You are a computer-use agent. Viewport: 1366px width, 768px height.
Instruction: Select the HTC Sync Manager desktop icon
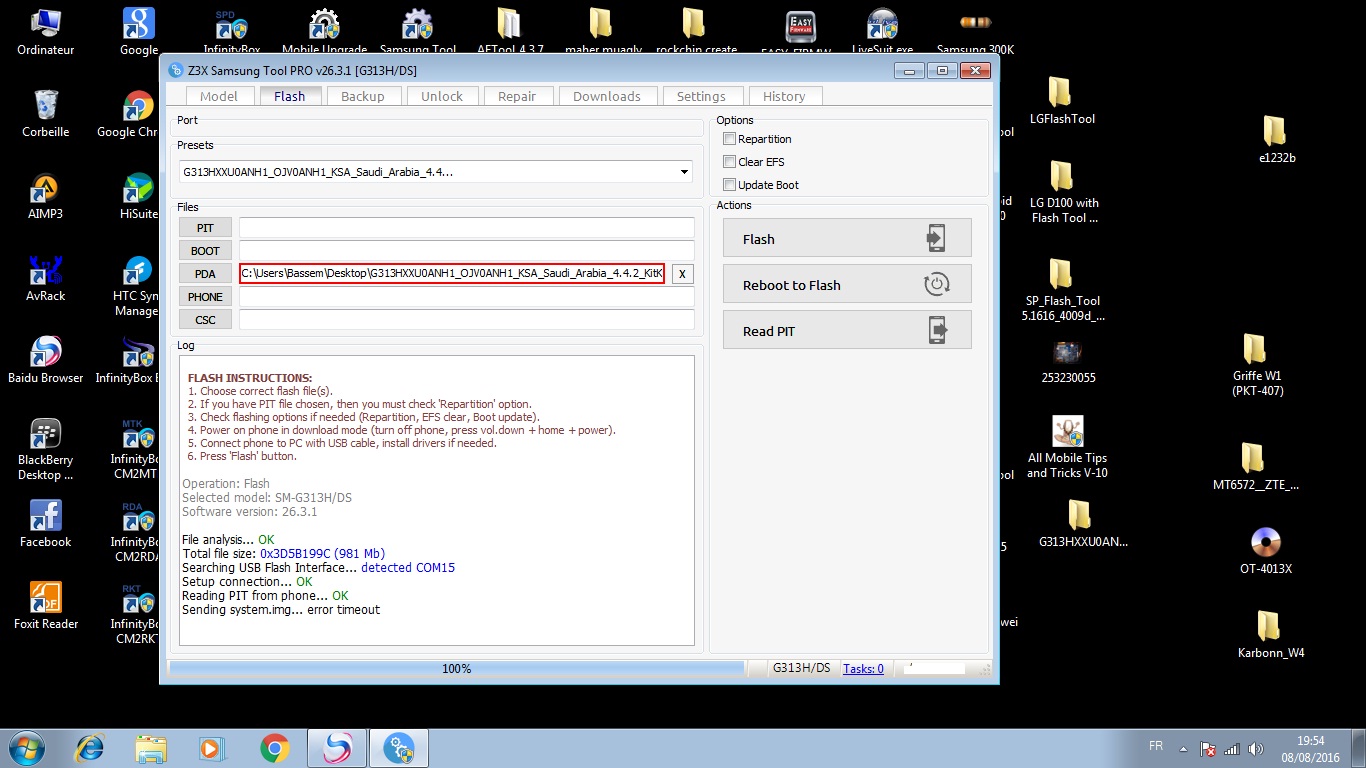[x=137, y=285]
